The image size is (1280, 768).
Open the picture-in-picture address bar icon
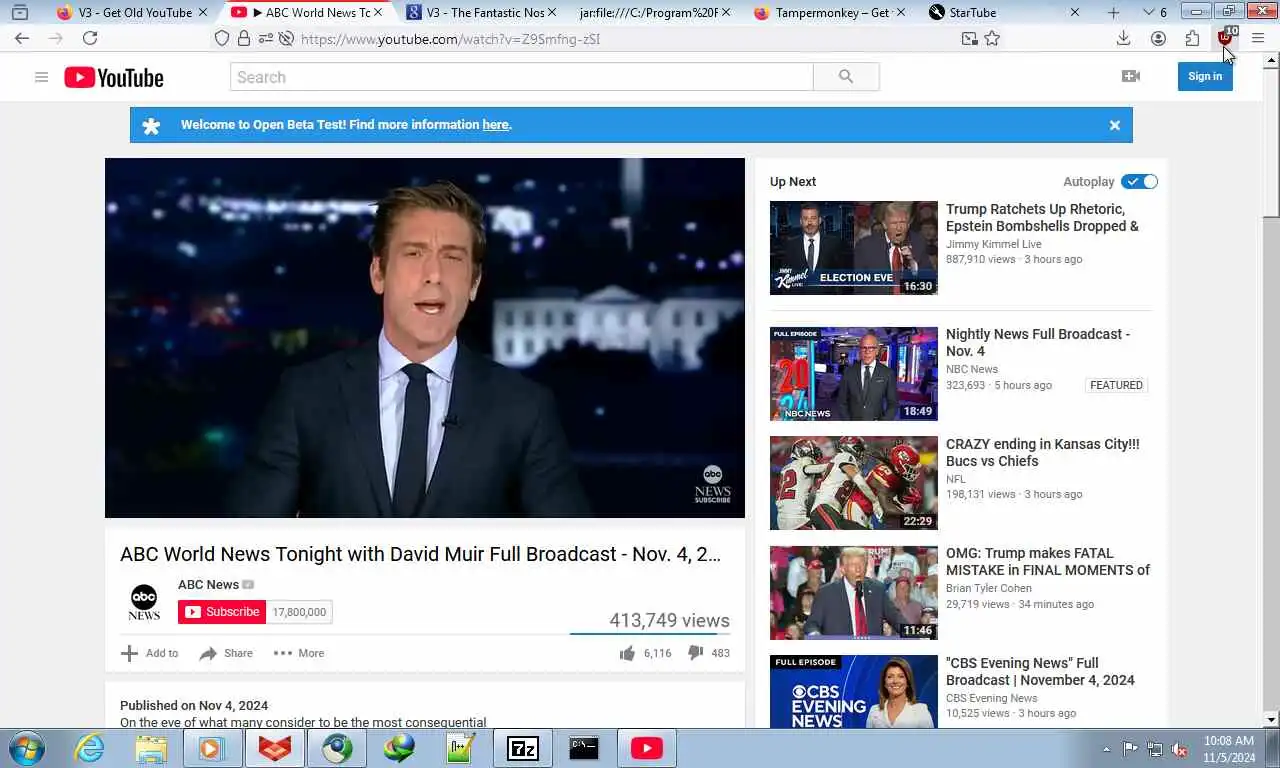pyautogui.click(x=969, y=38)
